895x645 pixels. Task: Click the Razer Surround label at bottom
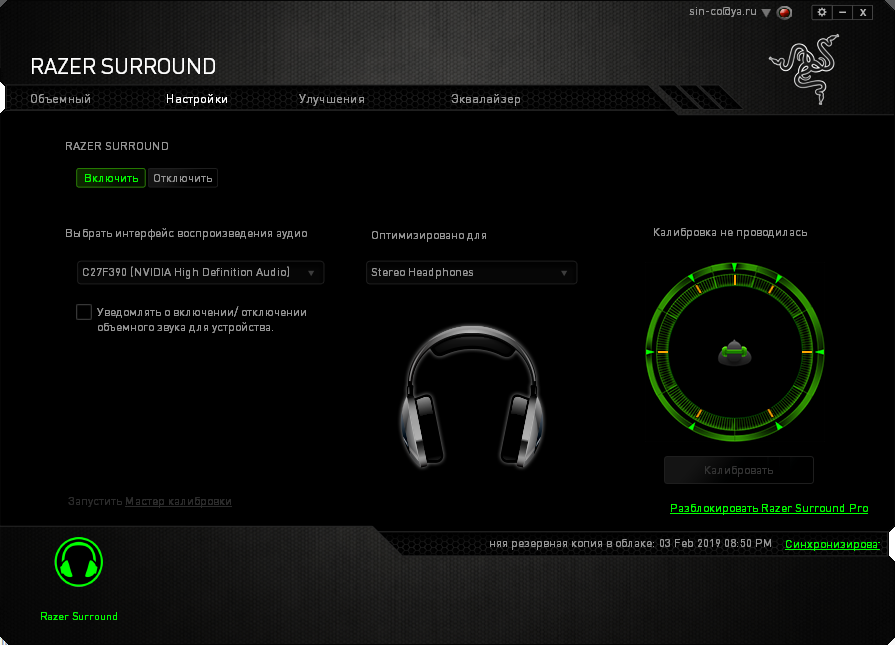79,616
